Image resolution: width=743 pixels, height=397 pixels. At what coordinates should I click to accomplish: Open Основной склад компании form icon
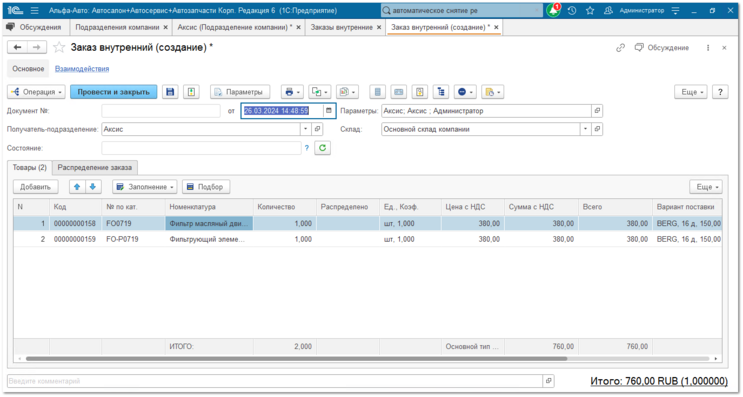[597, 129]
